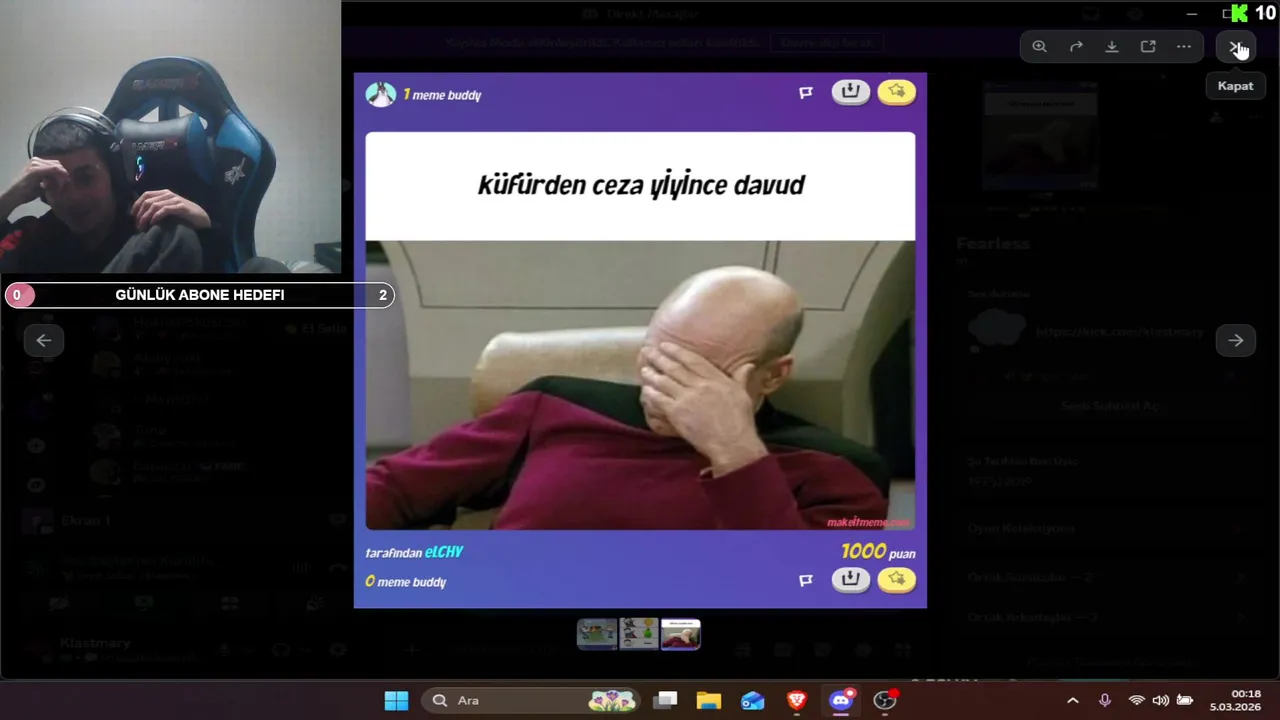This screenshot has height=720, width=1280.
Task: Go to the next image with the right arrow
Action: point(1236,340)
